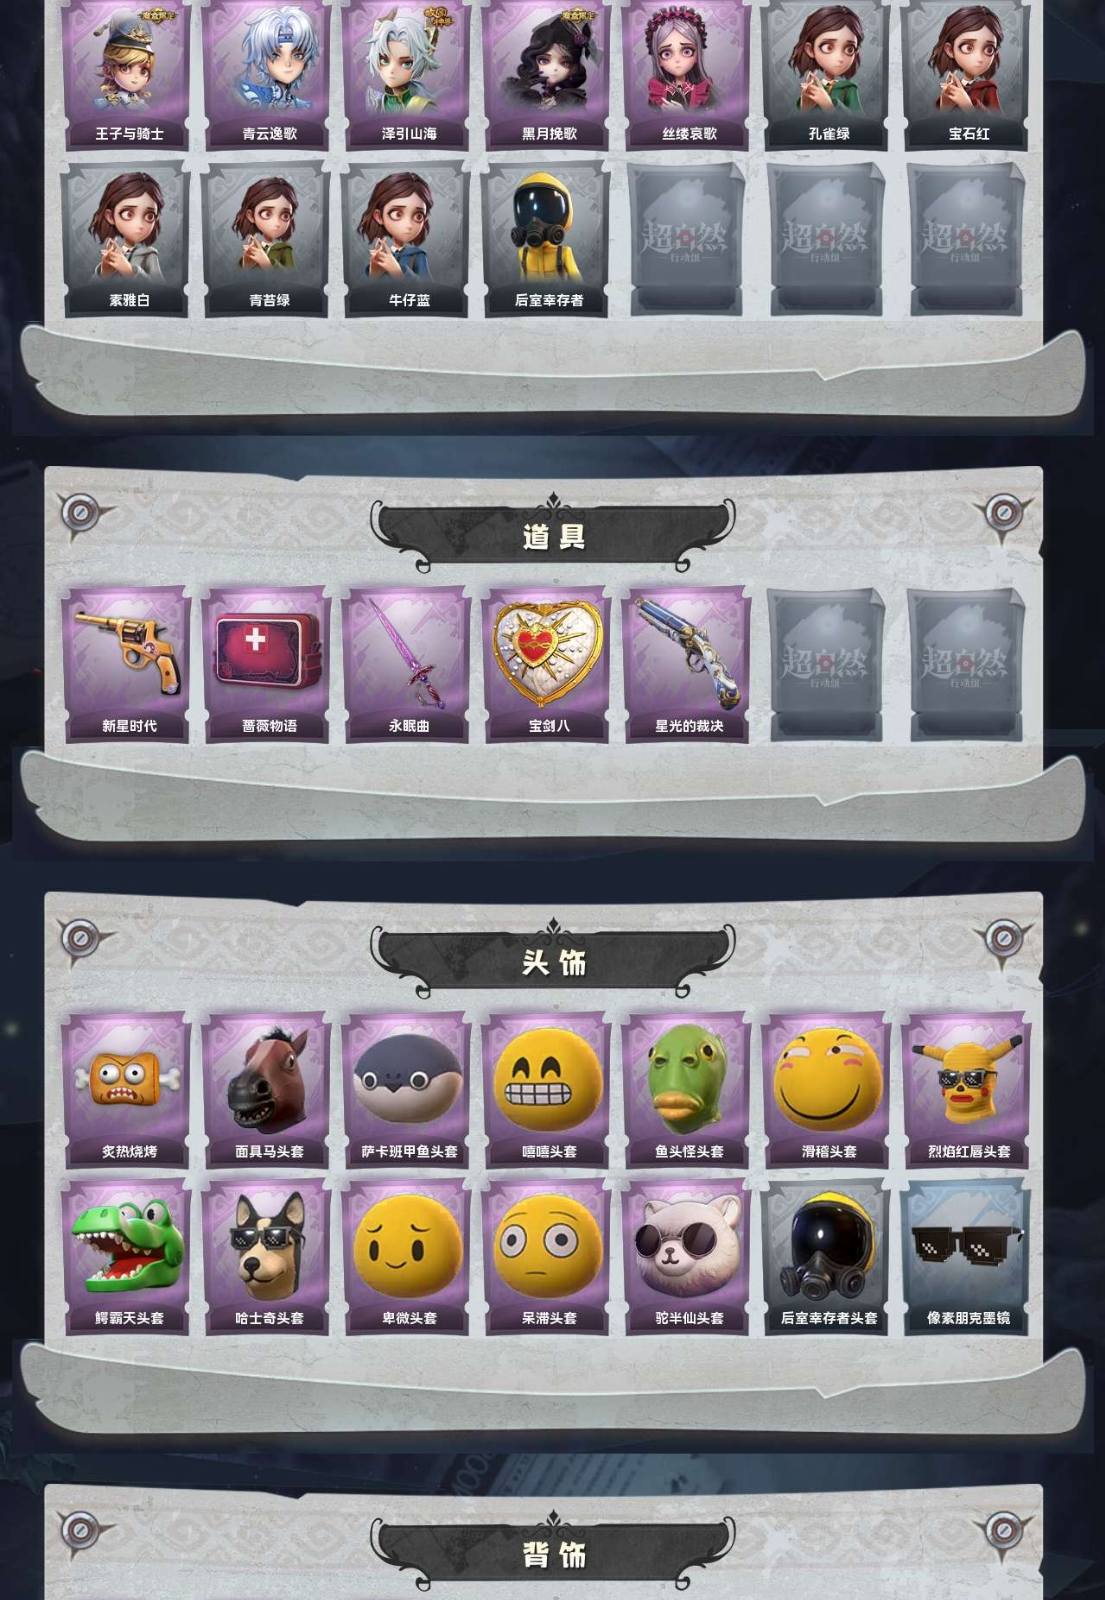This screenshot has width=1105, height=1600.
Task: Select the 王子与骑士 character skin
Action: coord(127,75)
